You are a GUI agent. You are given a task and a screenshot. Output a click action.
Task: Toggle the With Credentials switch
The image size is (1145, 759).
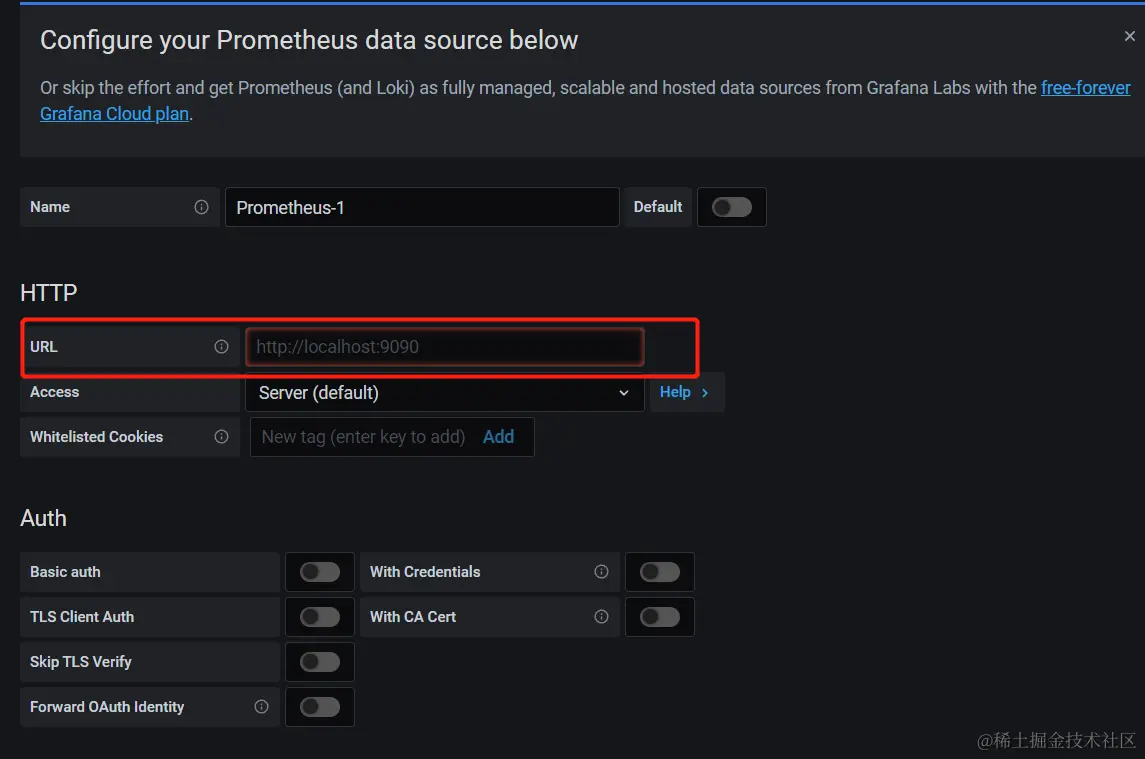click(x=660, y=572)
